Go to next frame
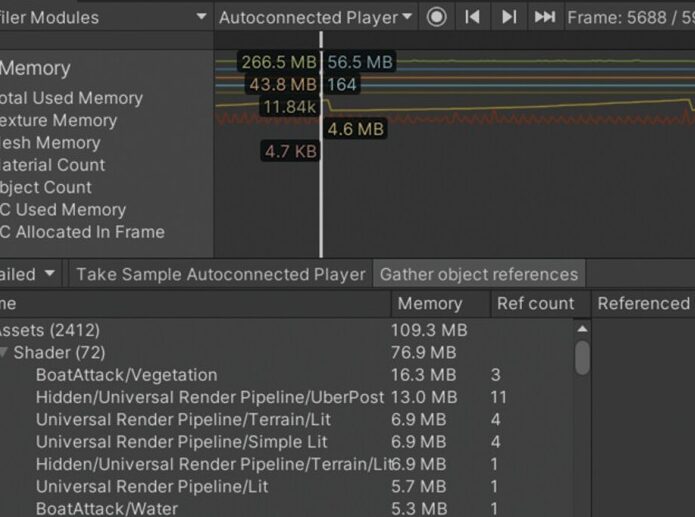This screenshot has width=695, height=517. 509,17
